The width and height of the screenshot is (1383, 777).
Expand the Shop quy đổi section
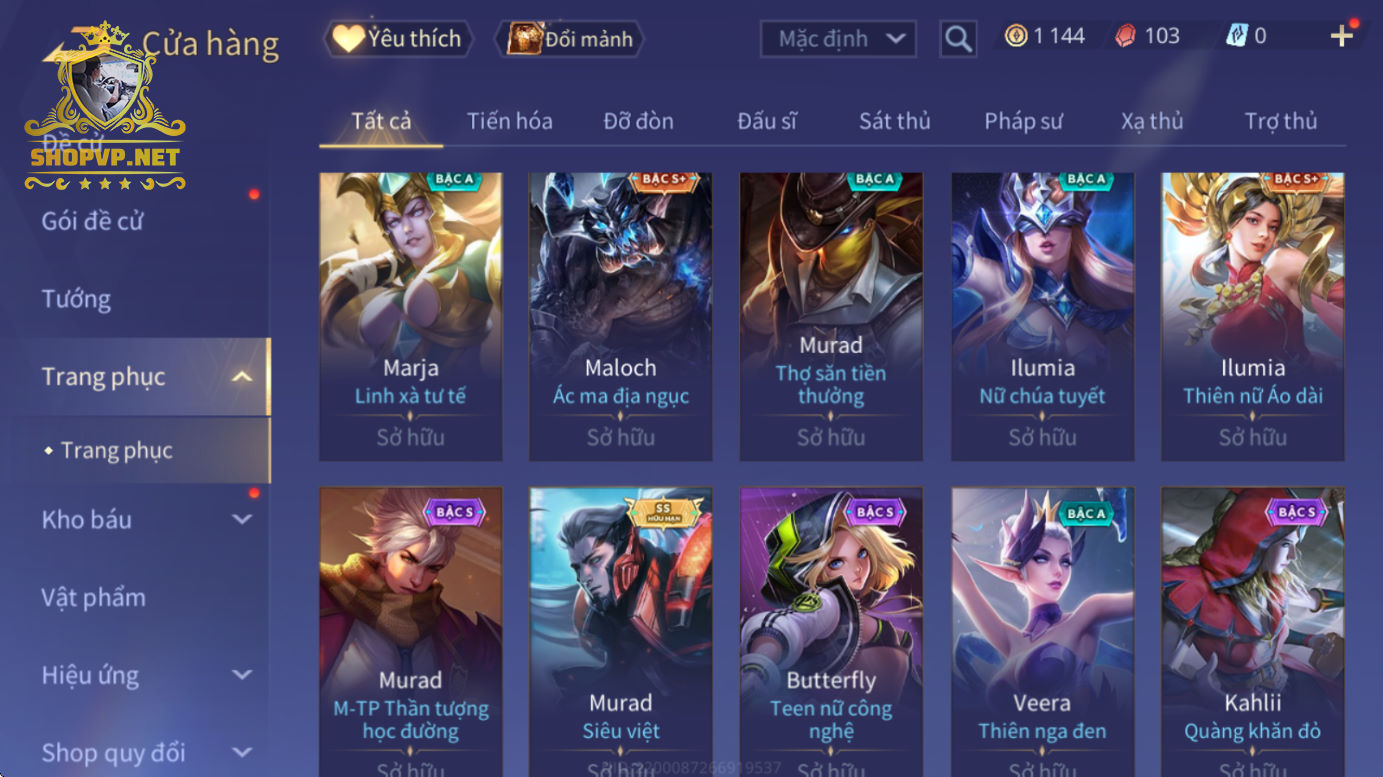click(241, 753)
